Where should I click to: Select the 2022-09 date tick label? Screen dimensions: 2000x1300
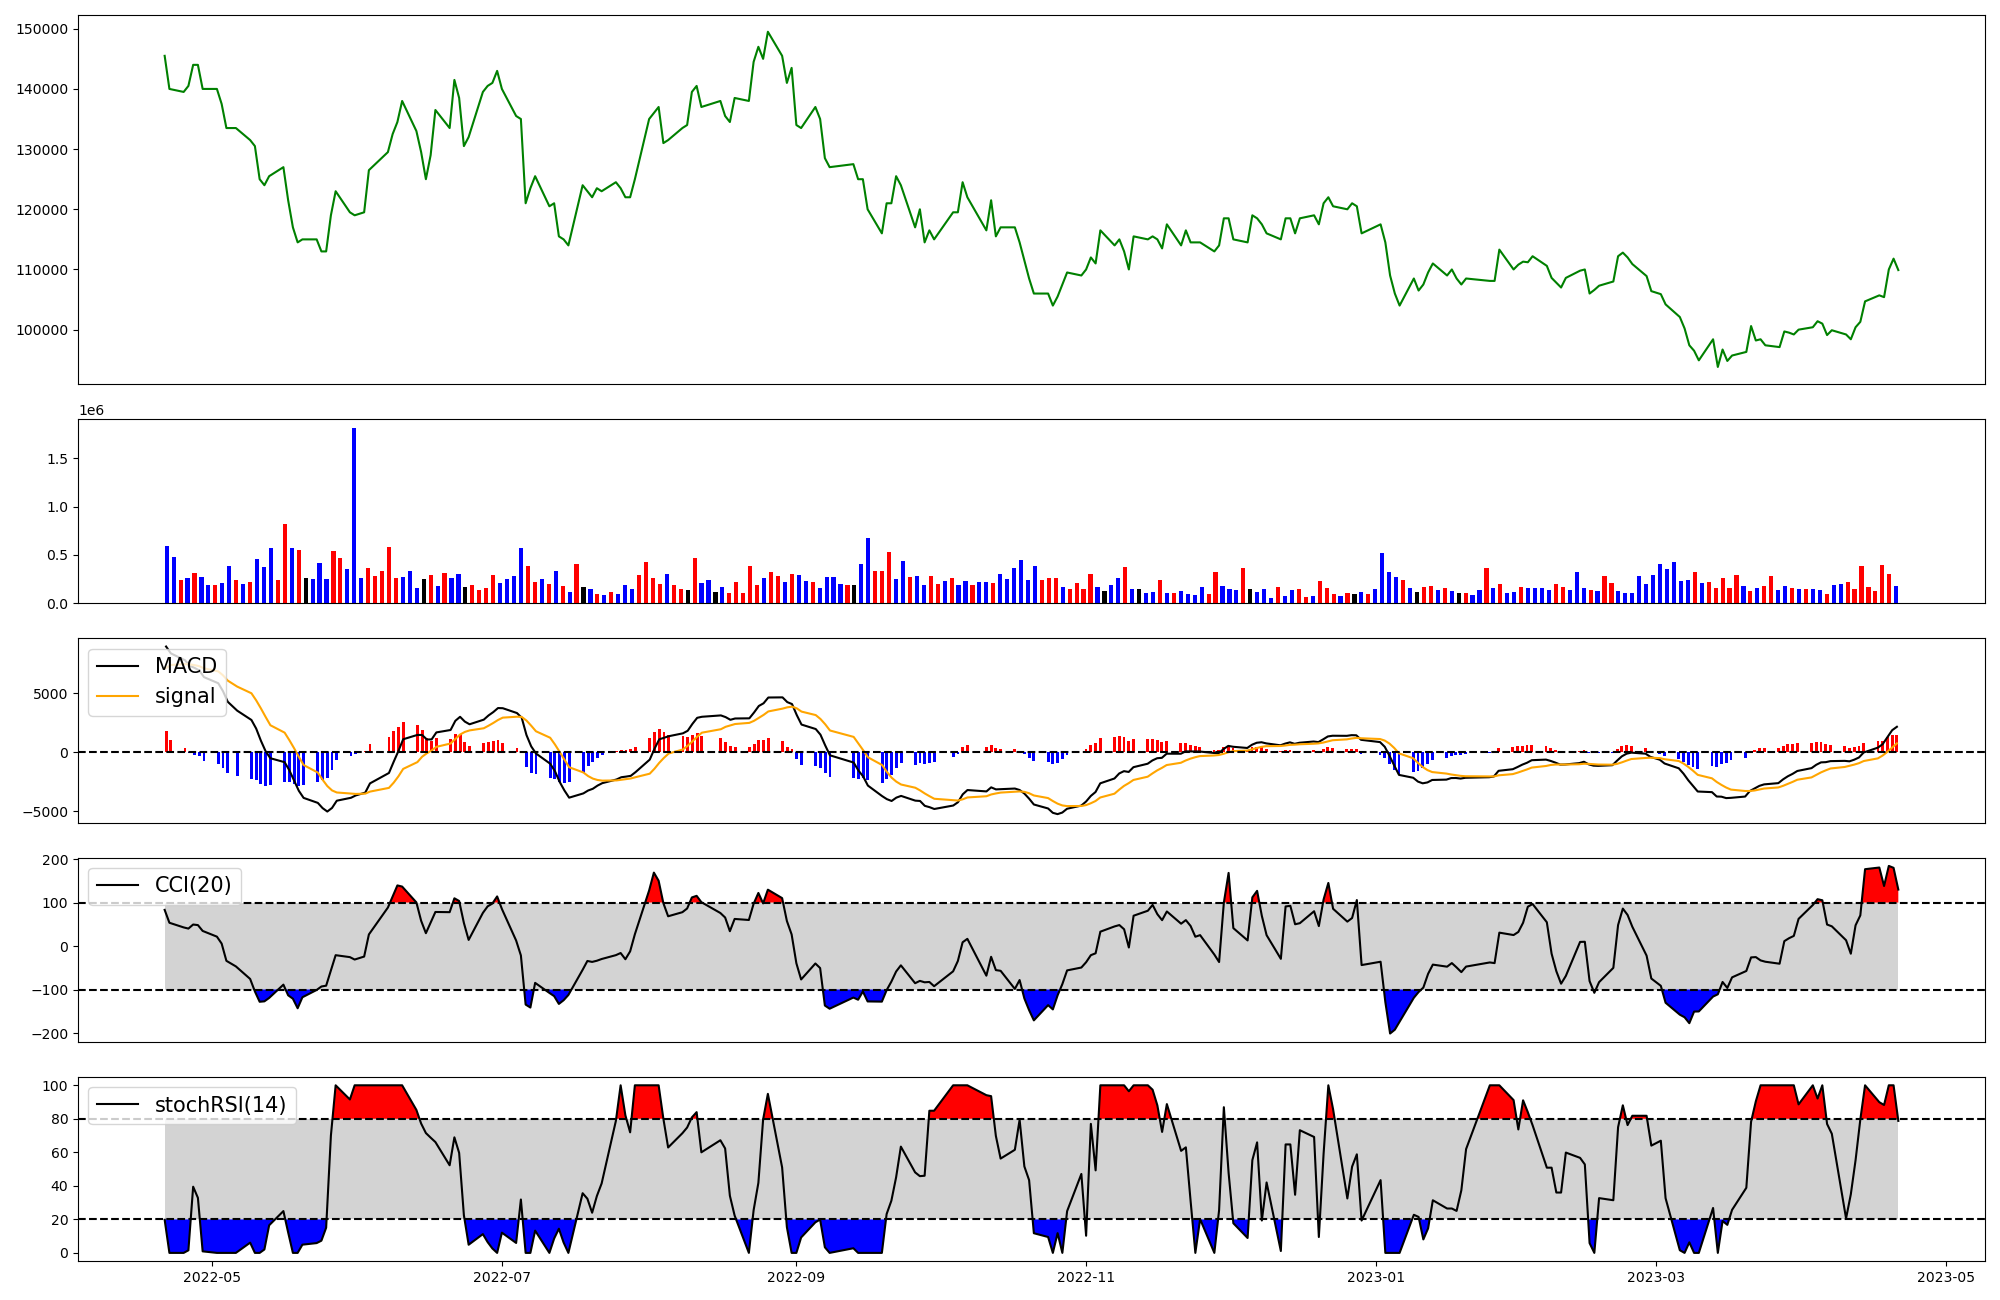coord(796,1277)
